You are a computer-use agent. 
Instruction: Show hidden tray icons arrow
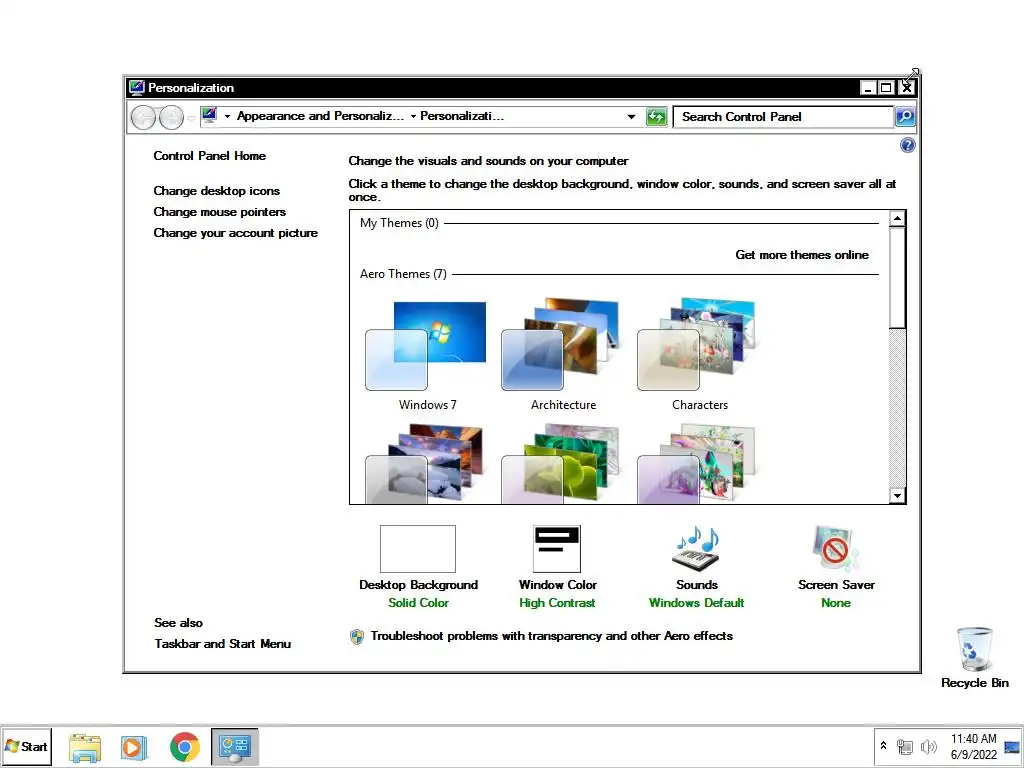[883, 745]
